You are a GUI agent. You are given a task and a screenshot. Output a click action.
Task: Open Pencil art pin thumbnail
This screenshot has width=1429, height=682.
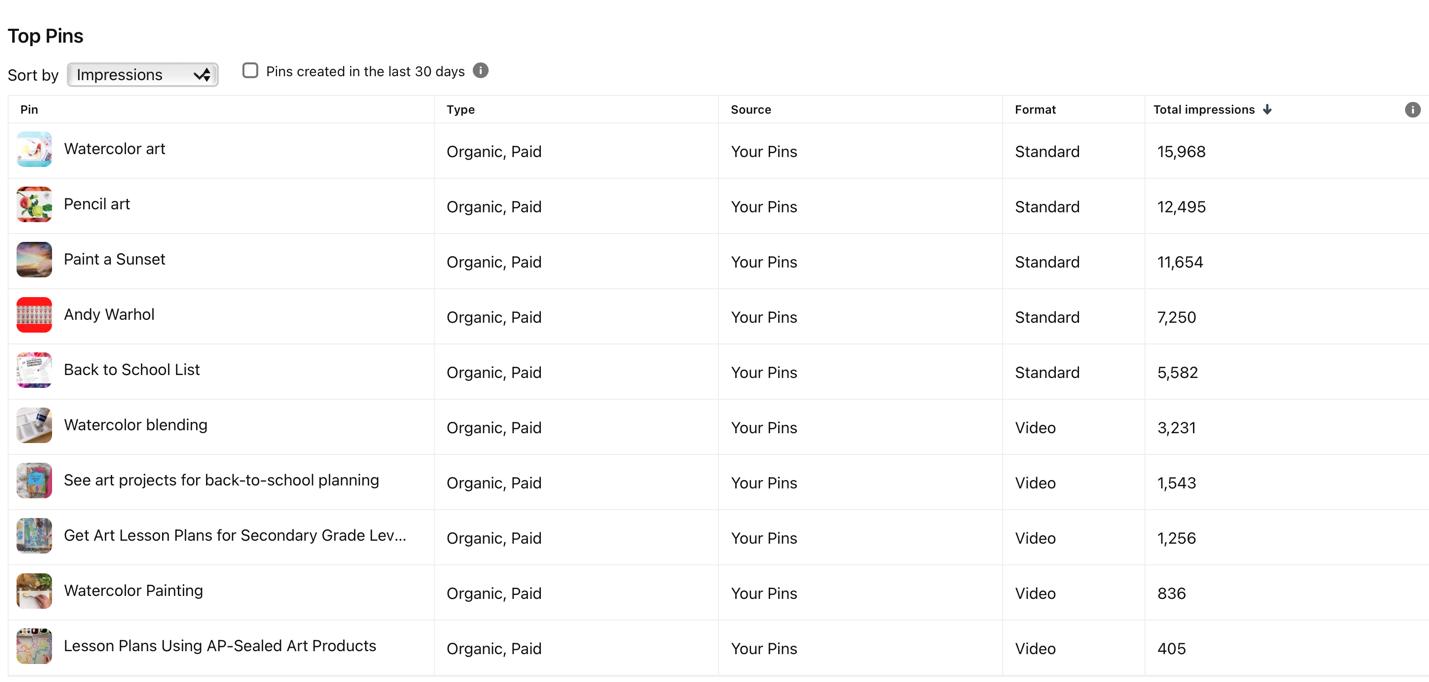[34, 205]
